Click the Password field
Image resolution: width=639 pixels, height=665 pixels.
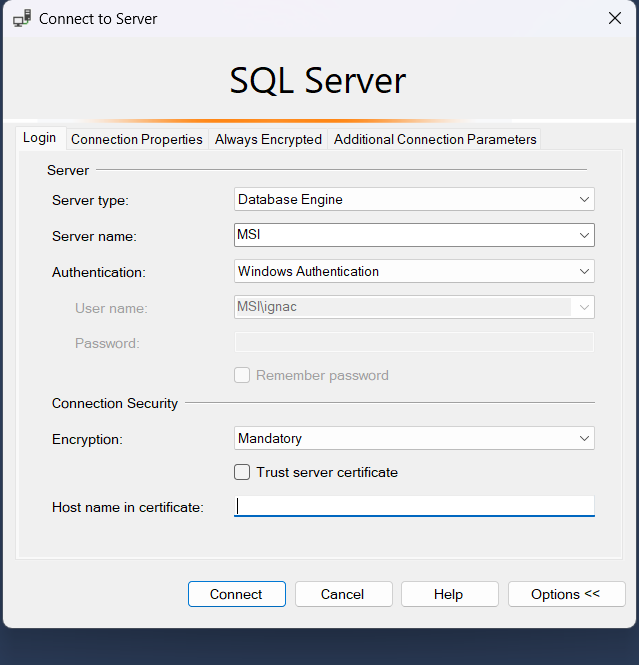[413, 343]
